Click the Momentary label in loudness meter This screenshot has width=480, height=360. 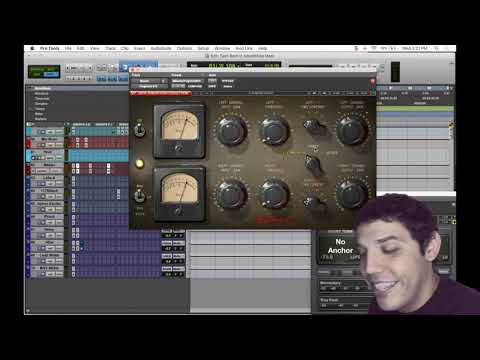coord(330,283)
